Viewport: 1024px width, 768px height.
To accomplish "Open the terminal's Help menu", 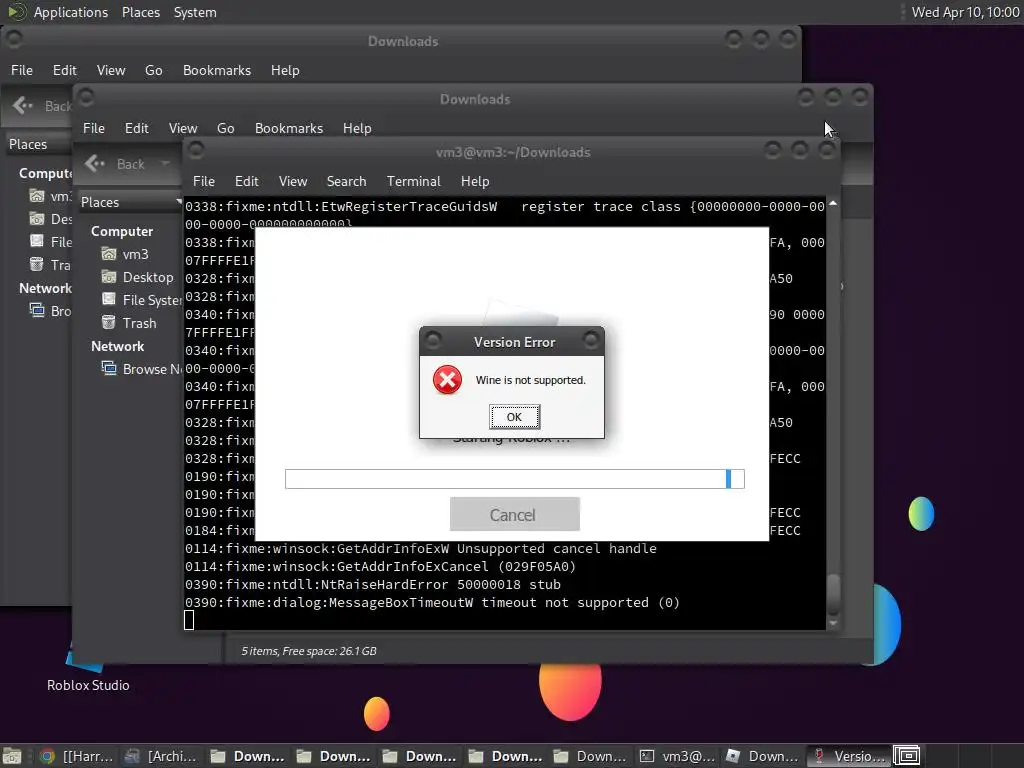I will (x=475, y=181).
